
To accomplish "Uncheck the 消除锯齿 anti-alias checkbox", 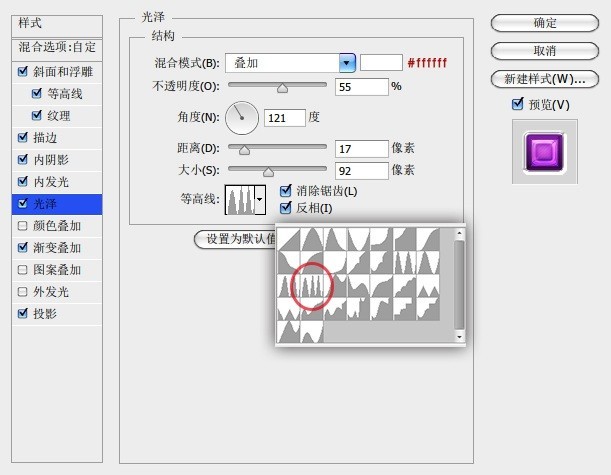I will [286, 191].
